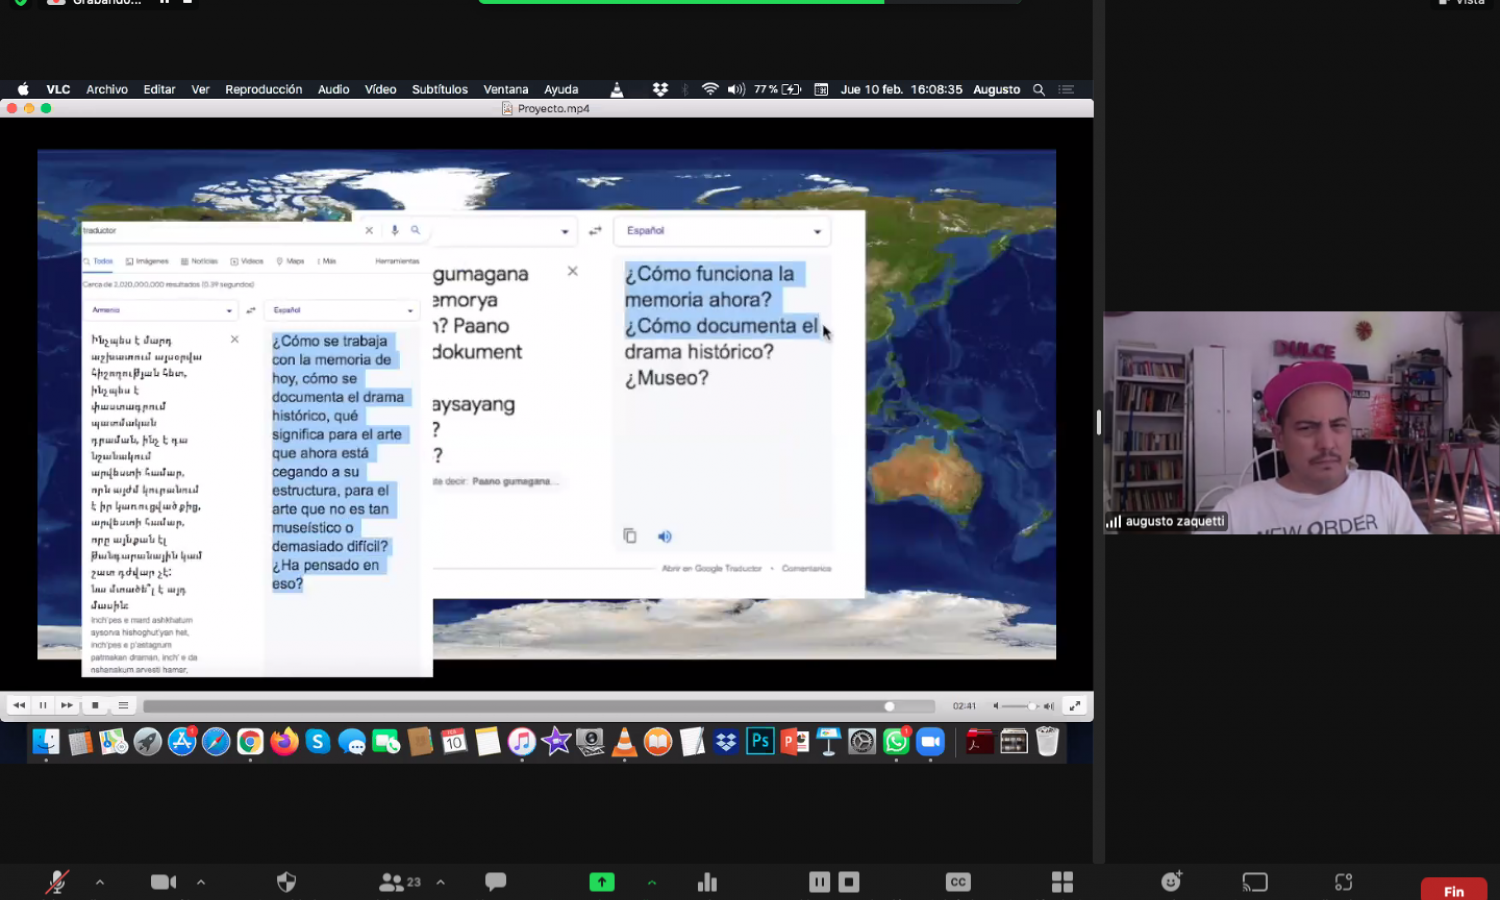Enable closed captions with CC icon
Screen dimensions: 1500x900
tap(957, 881)
